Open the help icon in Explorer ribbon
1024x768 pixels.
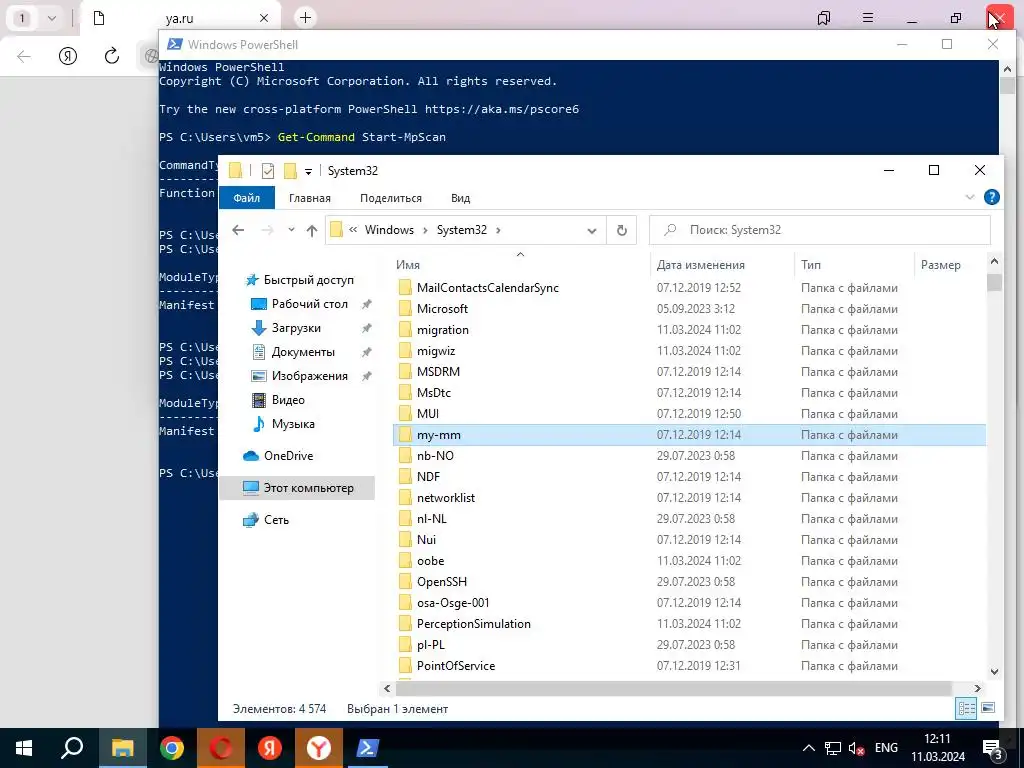tap(991, 197)
